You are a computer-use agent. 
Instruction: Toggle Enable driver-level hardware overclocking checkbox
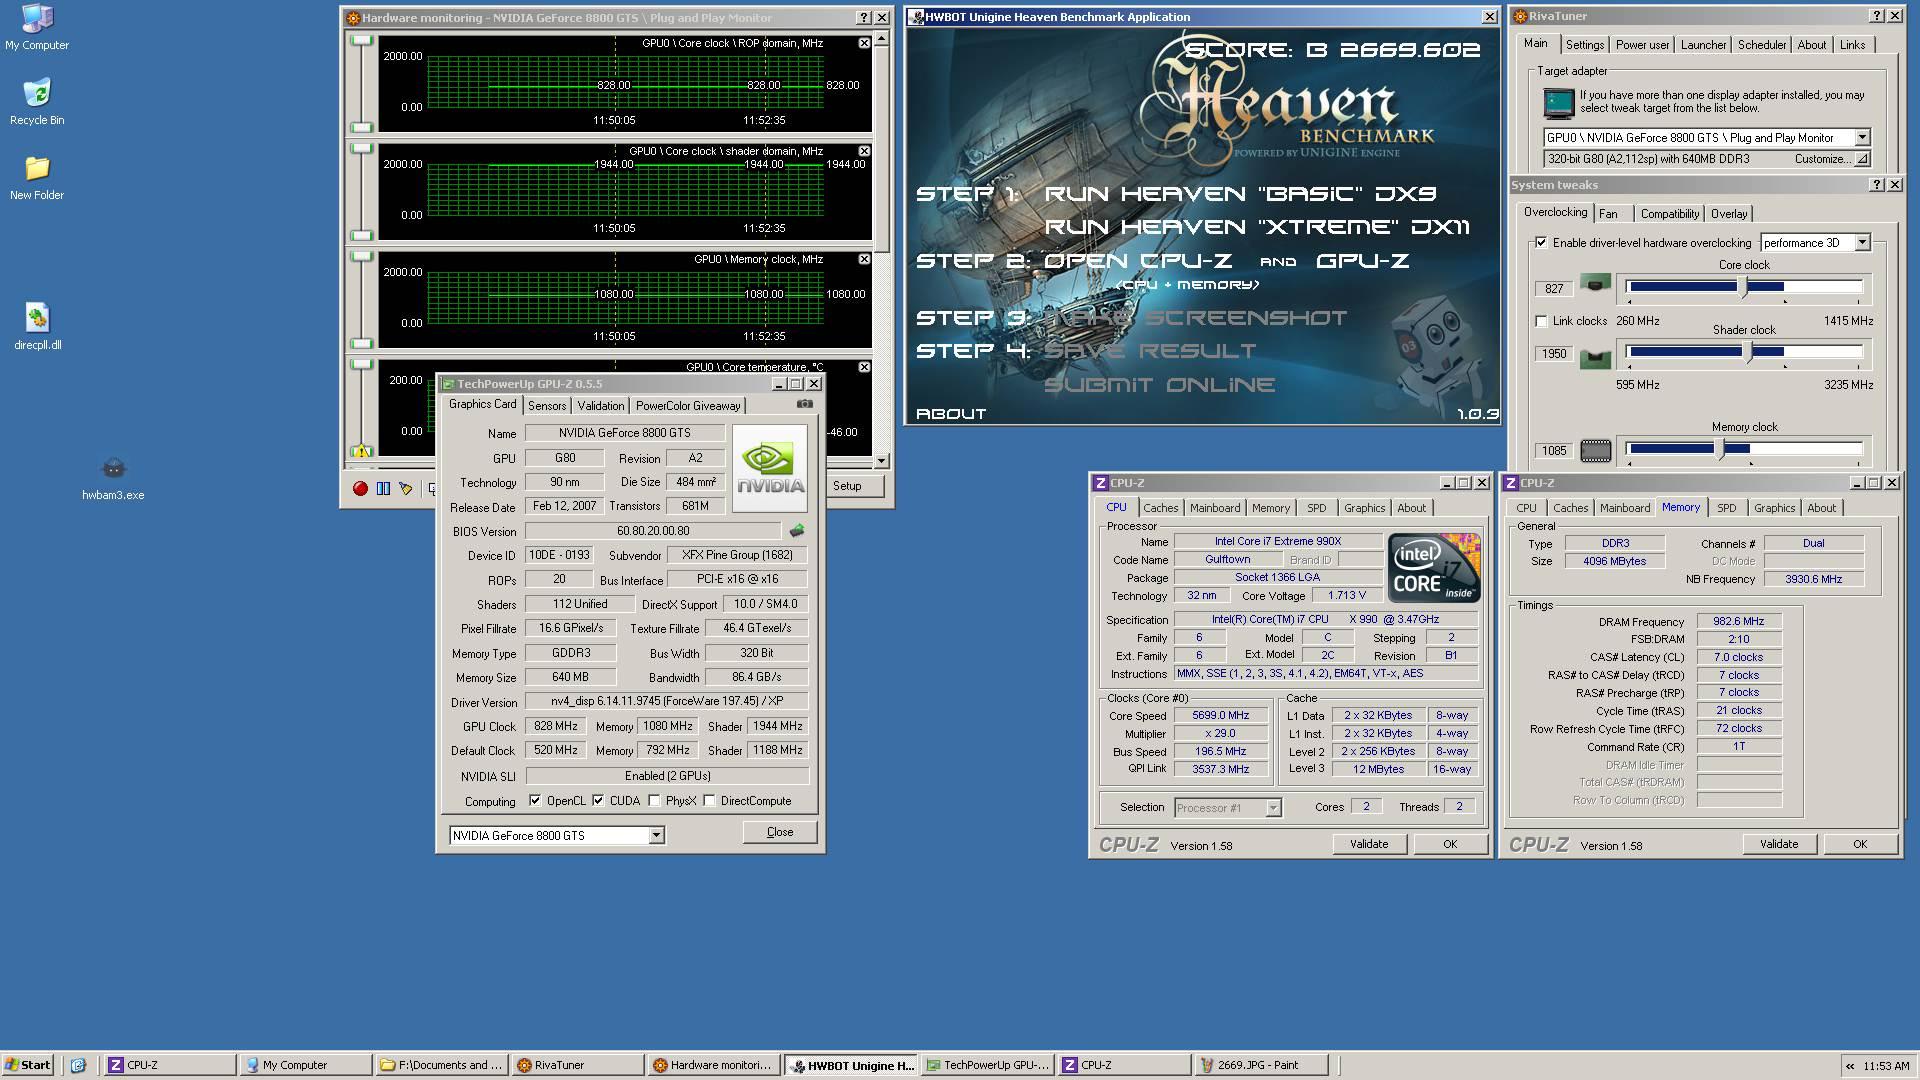click(1541, 242)
